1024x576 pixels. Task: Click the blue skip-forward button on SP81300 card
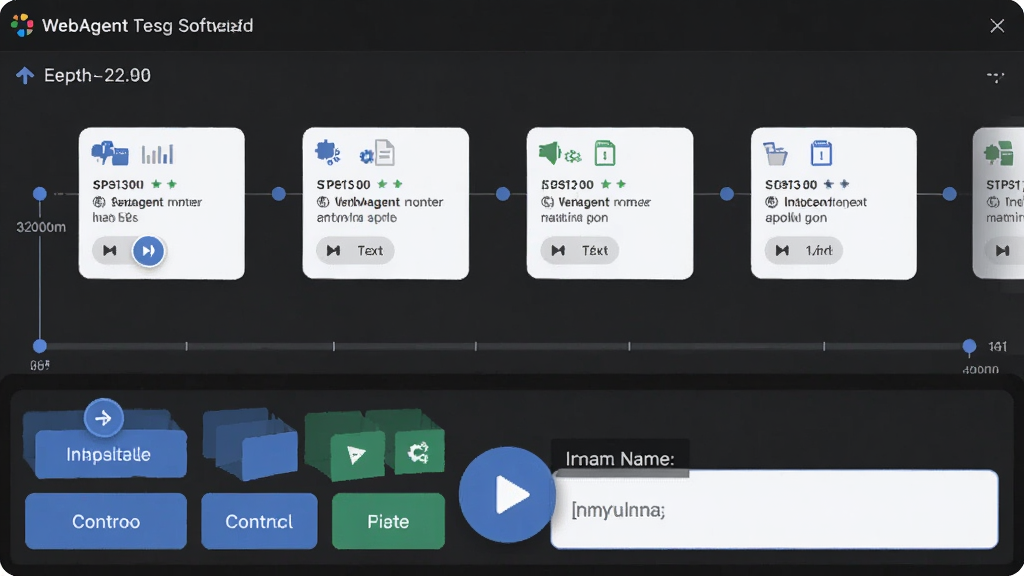(148, 251)
